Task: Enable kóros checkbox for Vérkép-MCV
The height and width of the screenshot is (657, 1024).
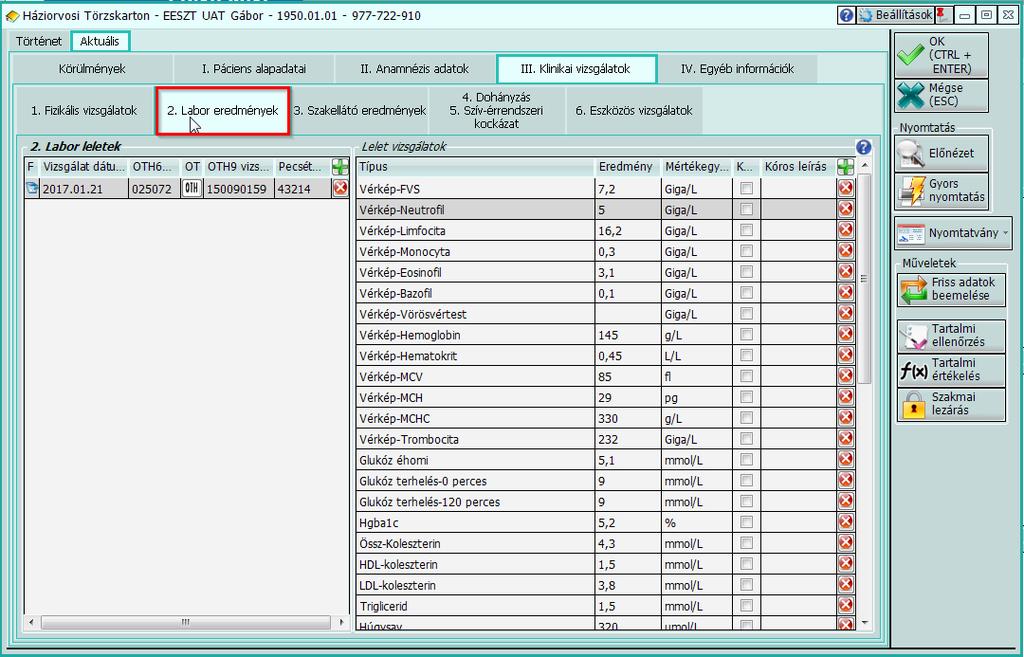Action: coord(746,377)
